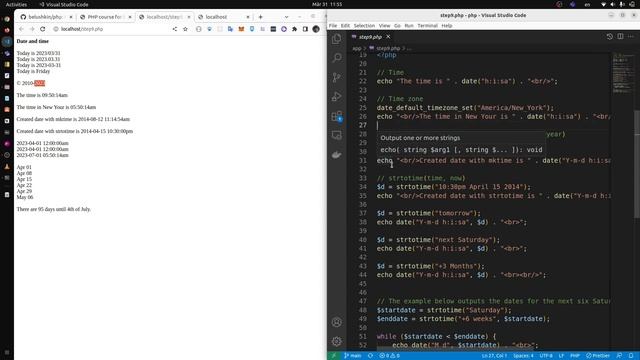
Task: Open the Visual Studio Code top-bar app menu
Action: point(64,4)
